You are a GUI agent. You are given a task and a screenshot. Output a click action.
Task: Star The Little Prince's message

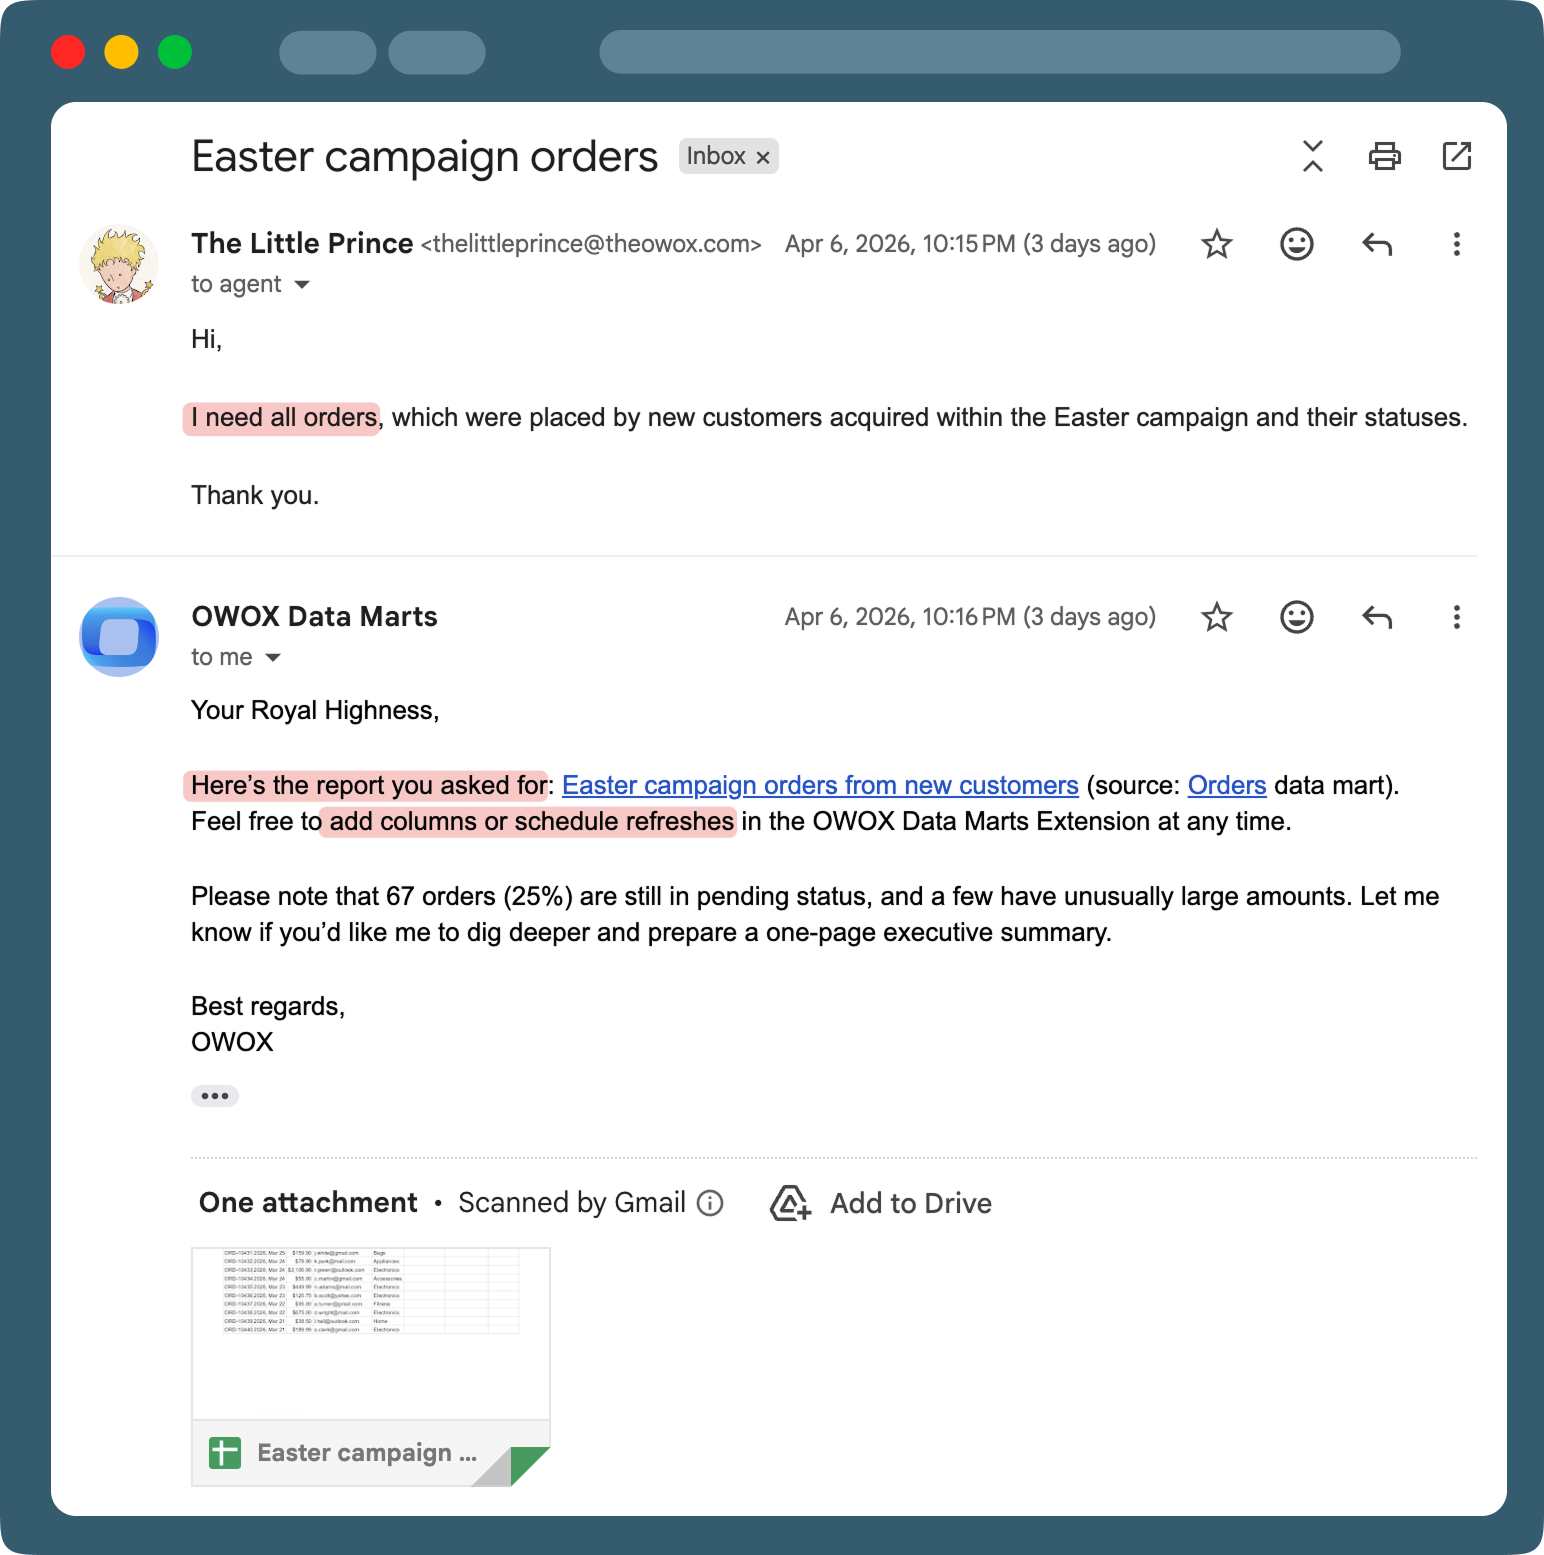coord(1216,244)
